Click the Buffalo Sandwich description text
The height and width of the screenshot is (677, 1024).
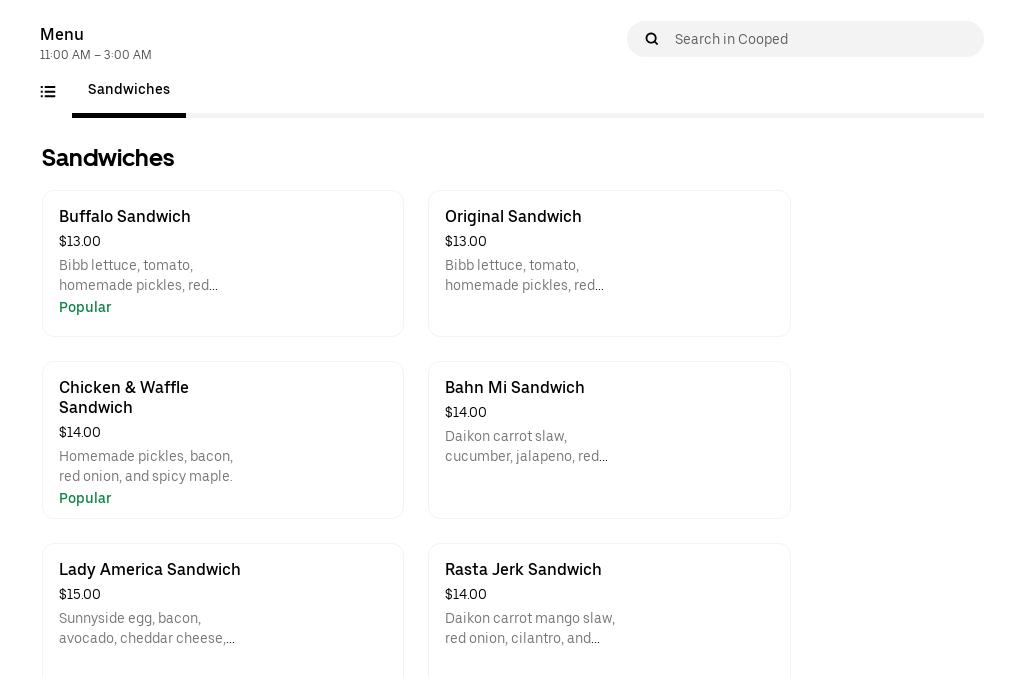[x=139, y=276]
